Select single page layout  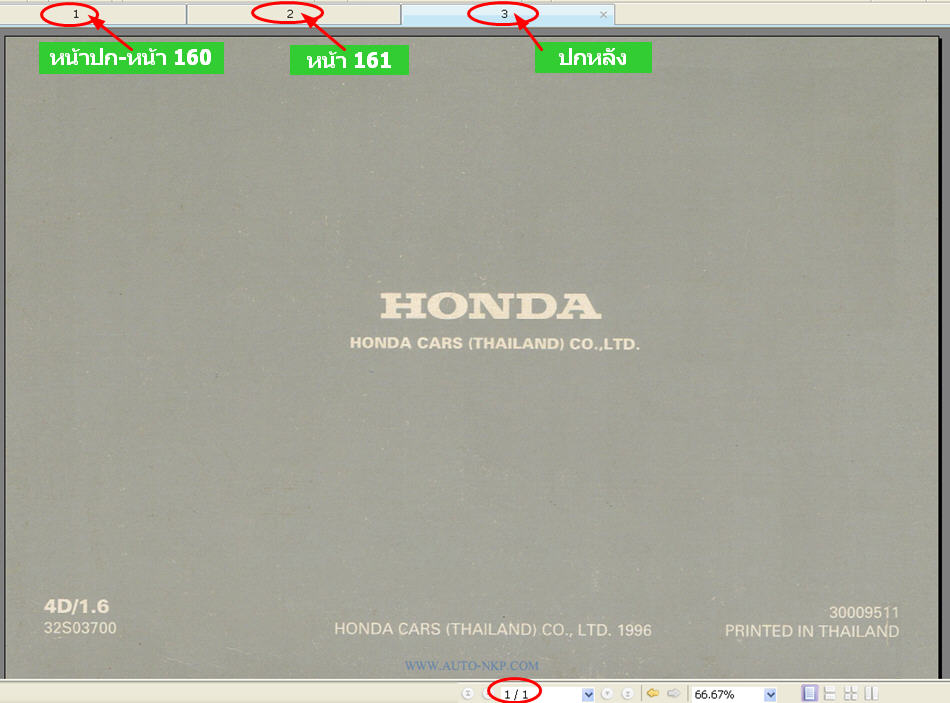tap(809, 693)
